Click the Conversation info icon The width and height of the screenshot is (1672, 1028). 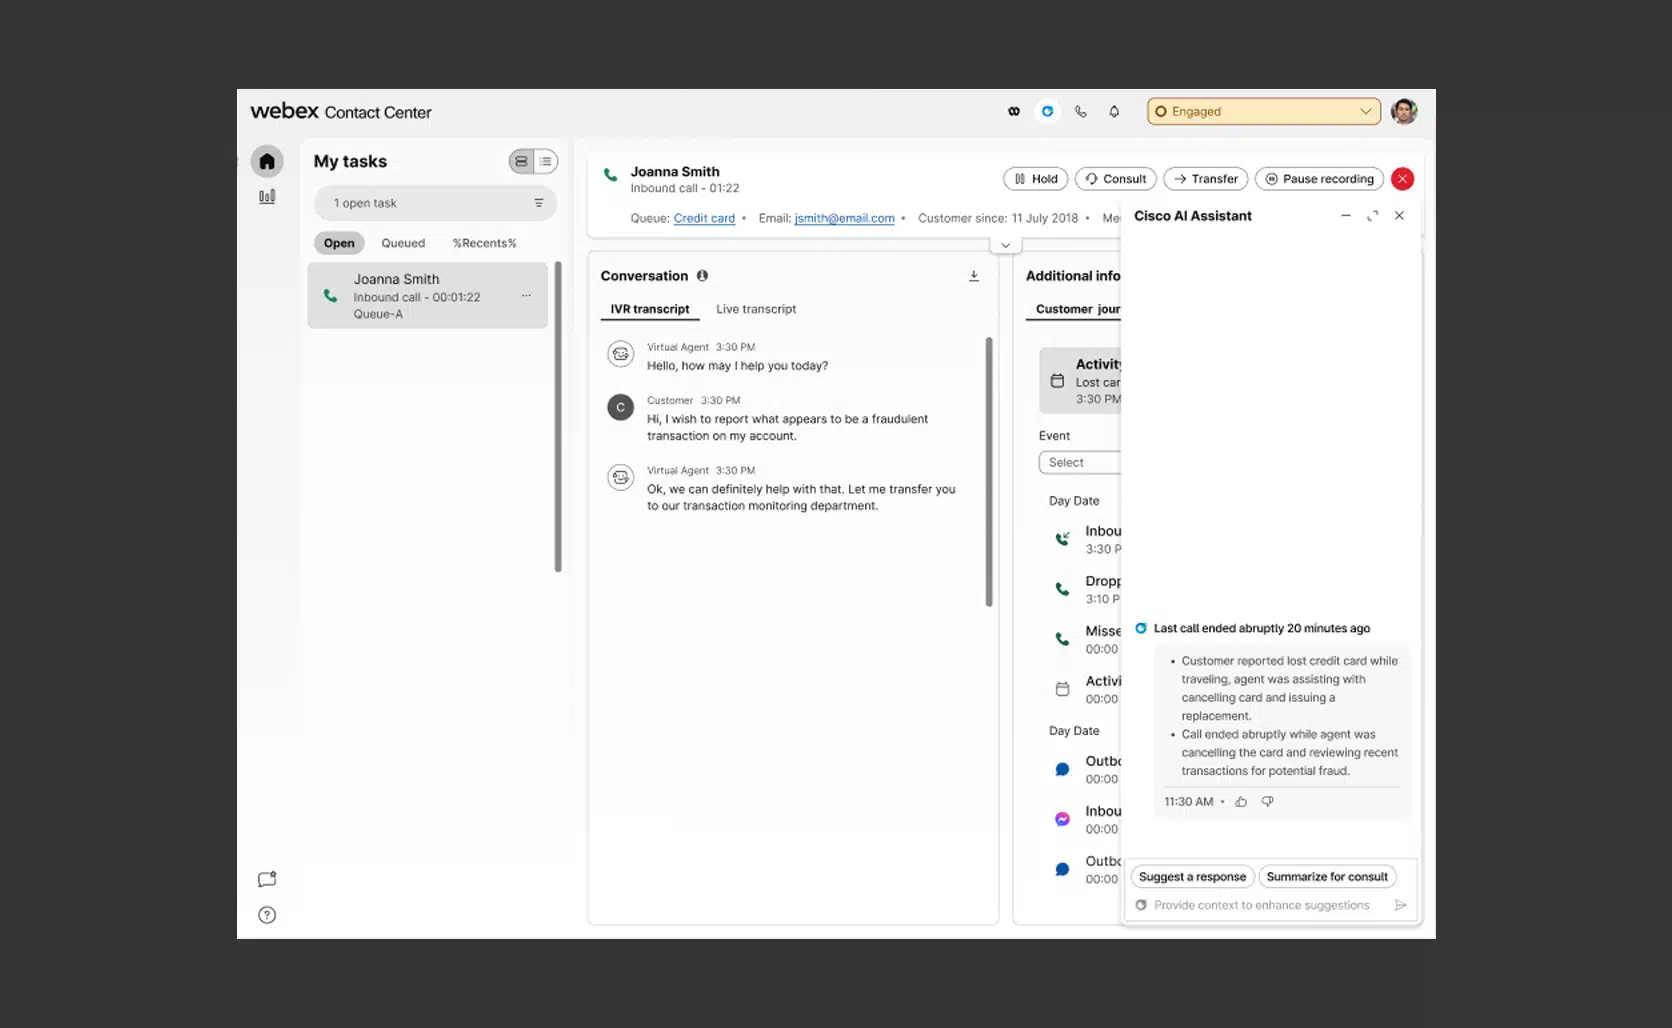(x=702, y=276)
